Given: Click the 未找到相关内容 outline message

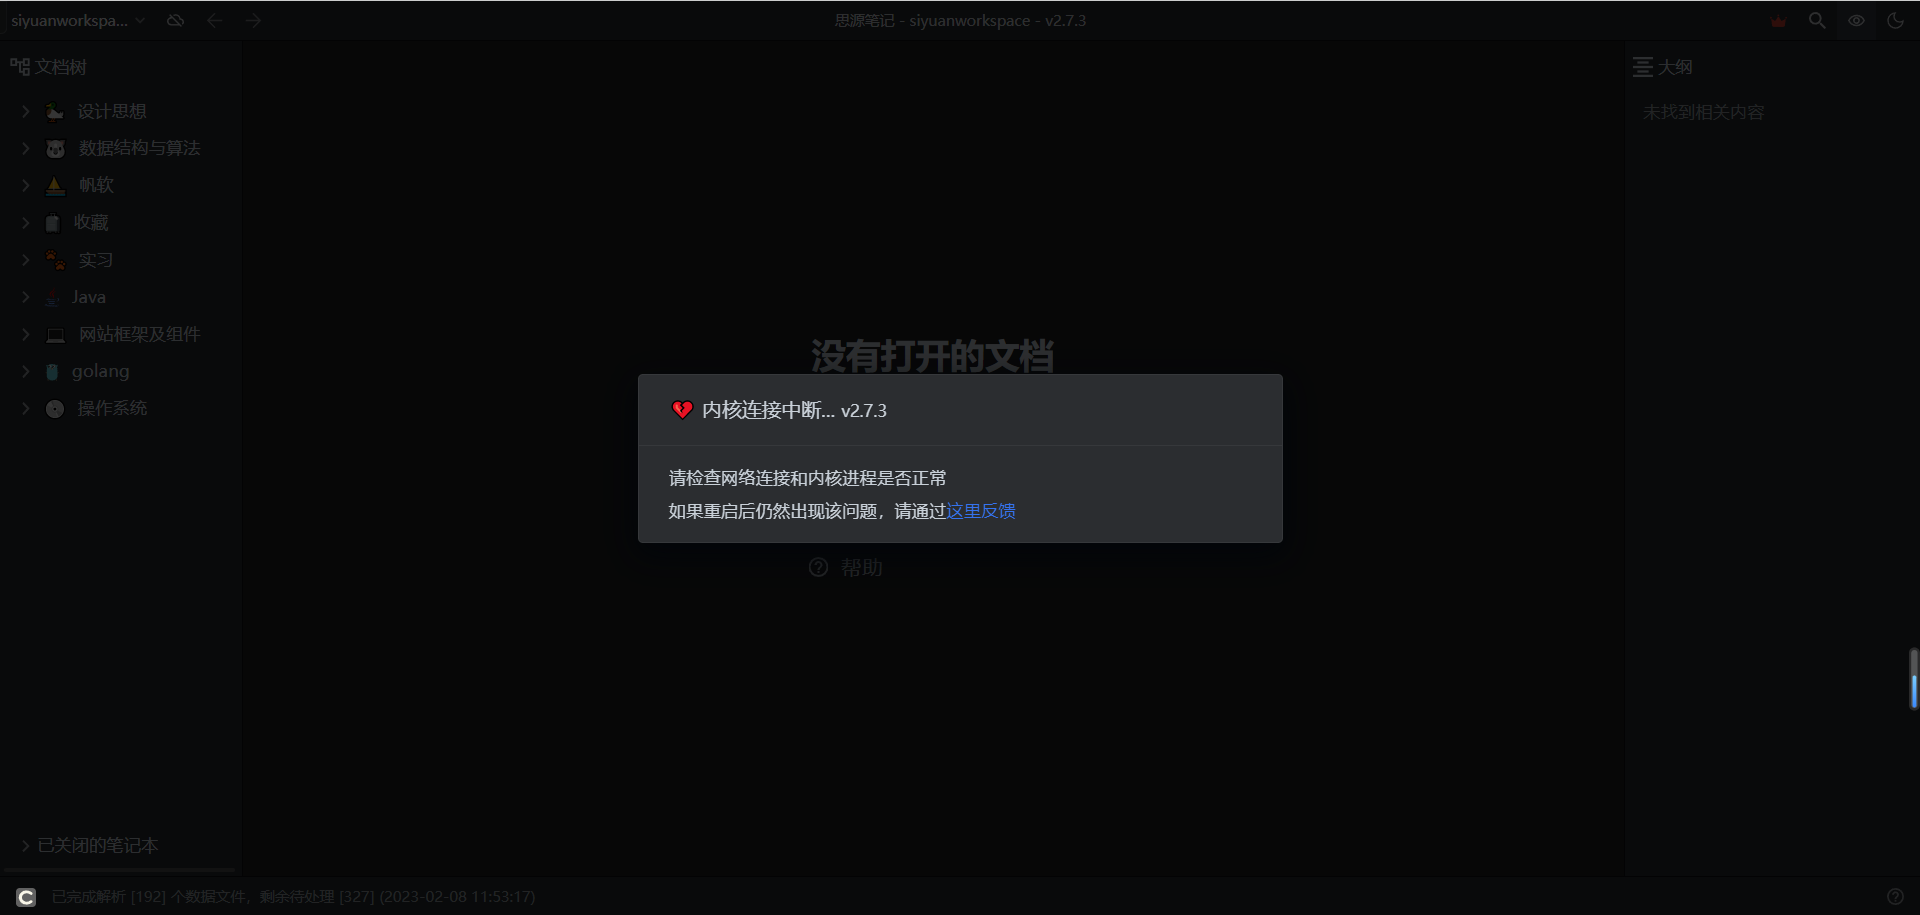Looking at the screenshot, I should 1703,112.
